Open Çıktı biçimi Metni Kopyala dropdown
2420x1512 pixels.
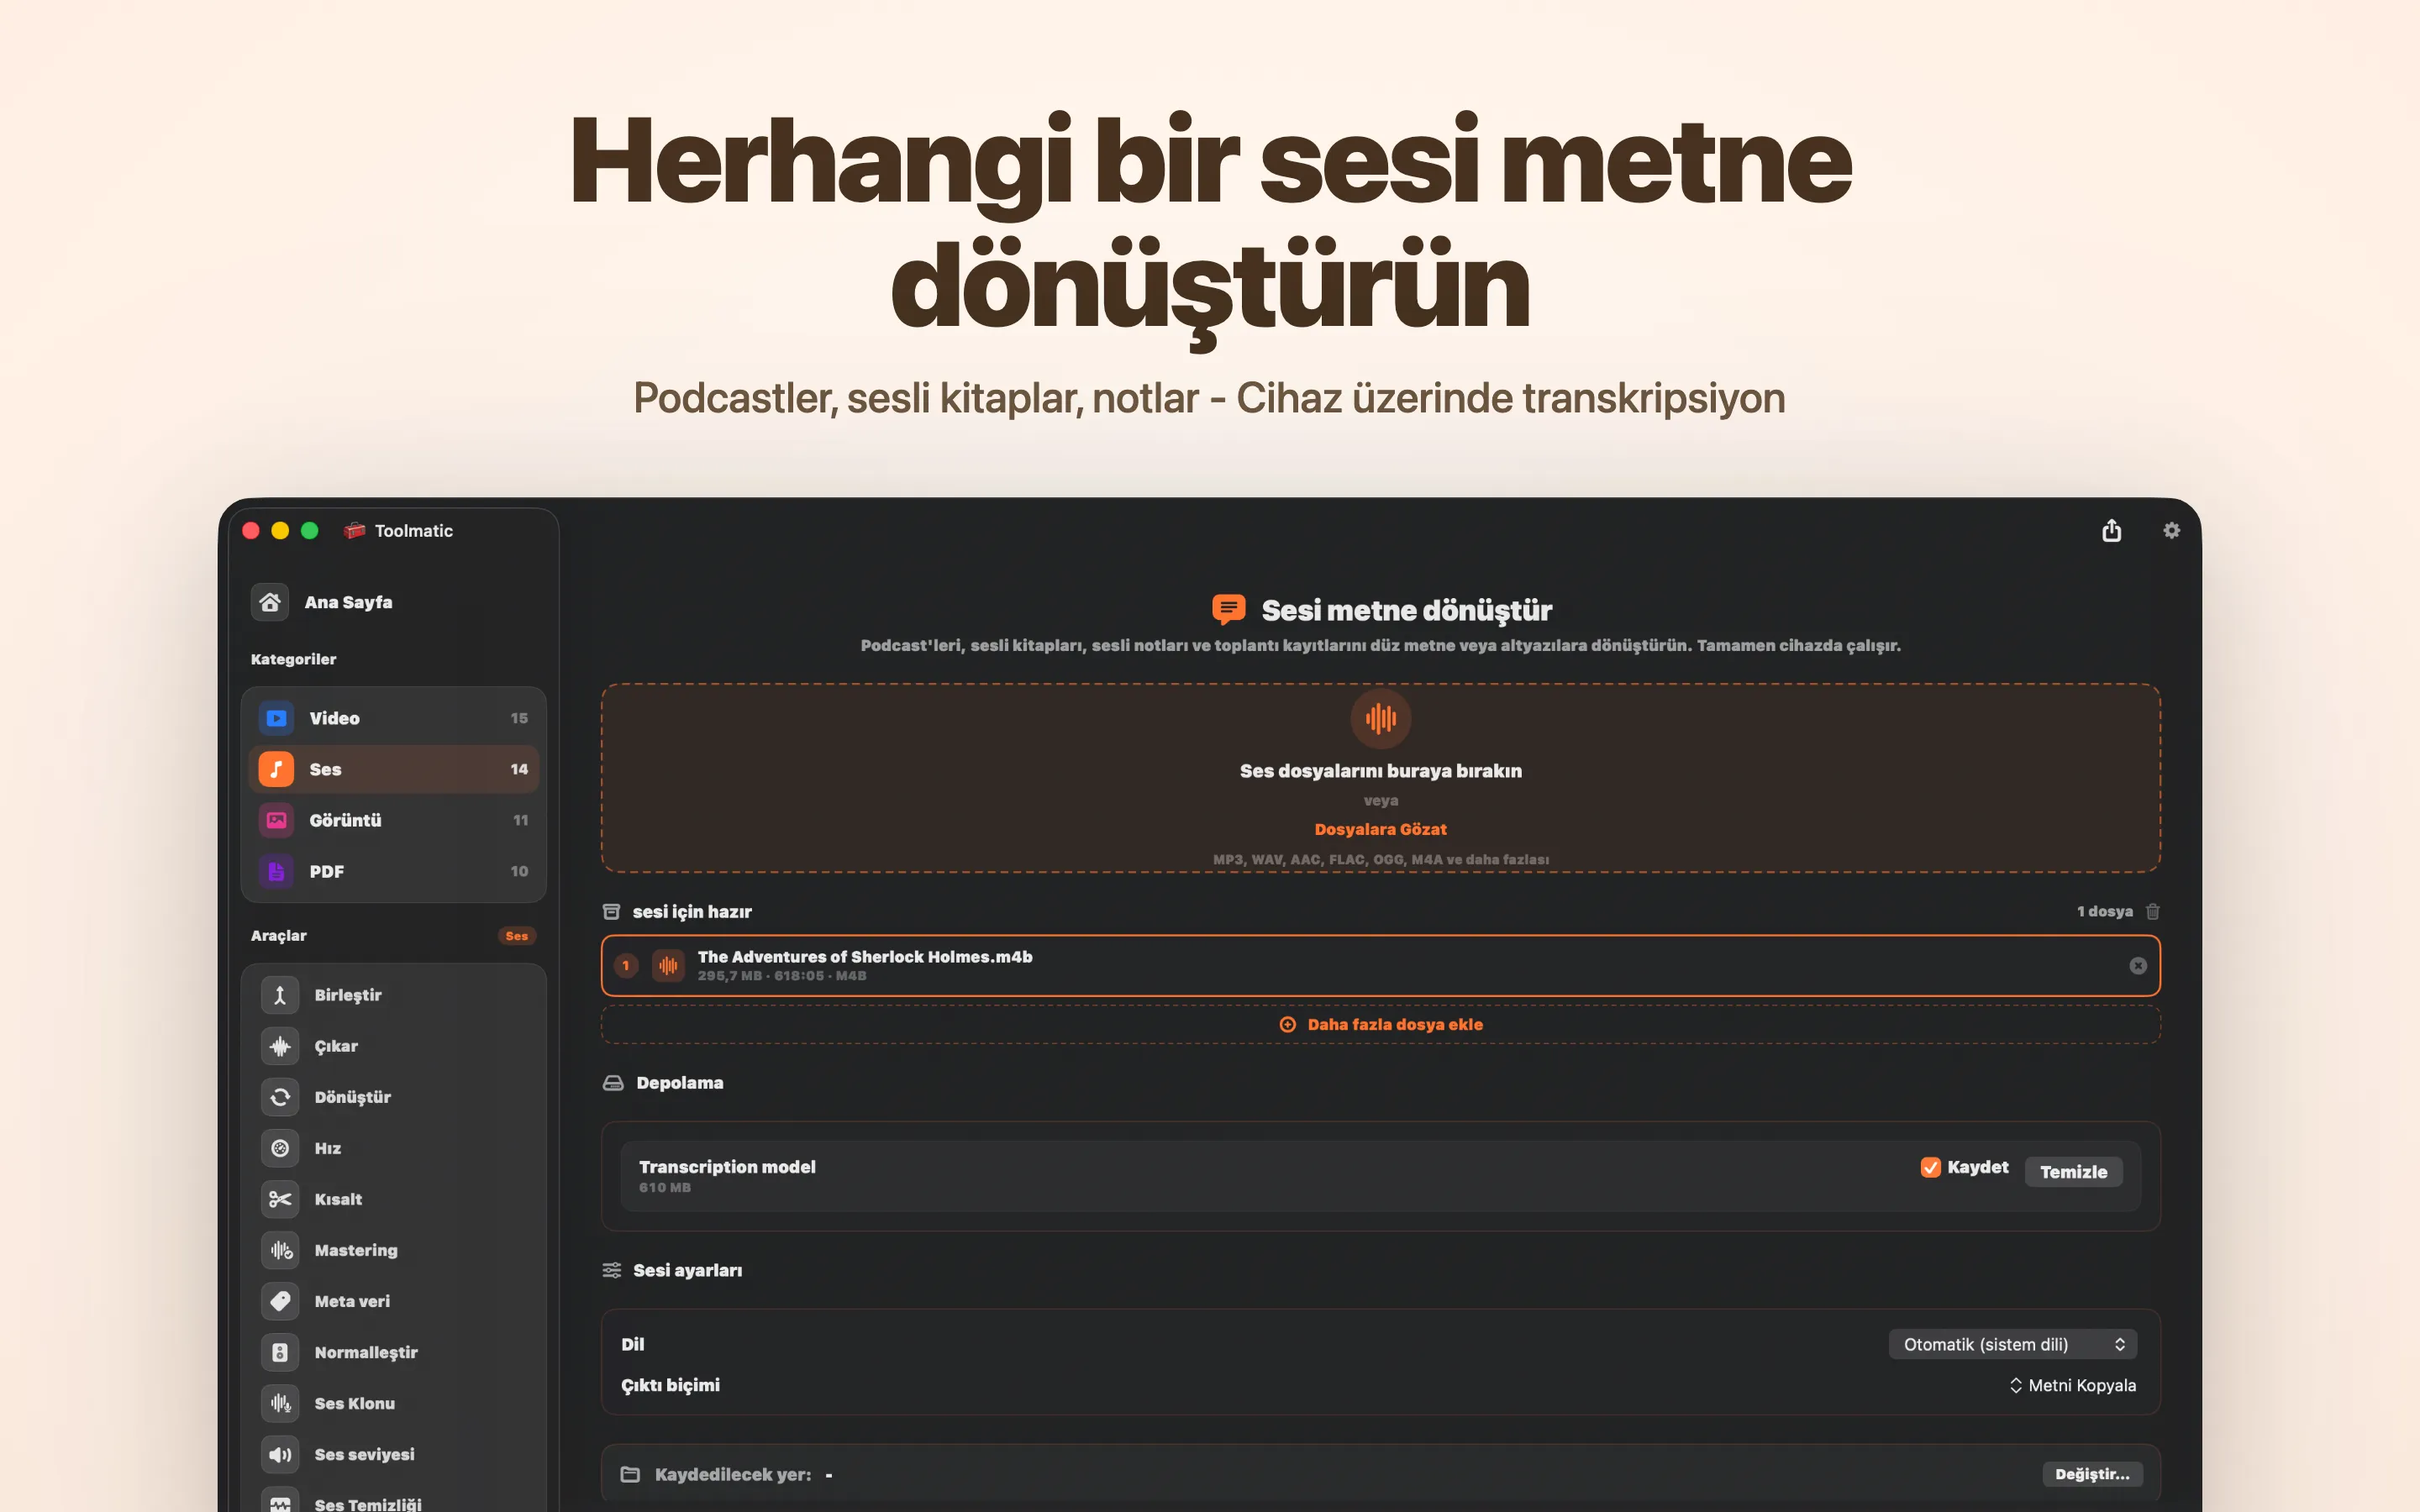click(x=2072, y=1385)
